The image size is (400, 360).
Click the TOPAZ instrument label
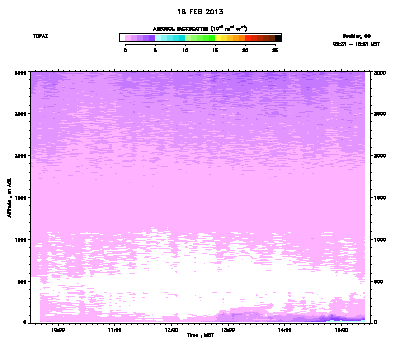(x=40, y=36)
